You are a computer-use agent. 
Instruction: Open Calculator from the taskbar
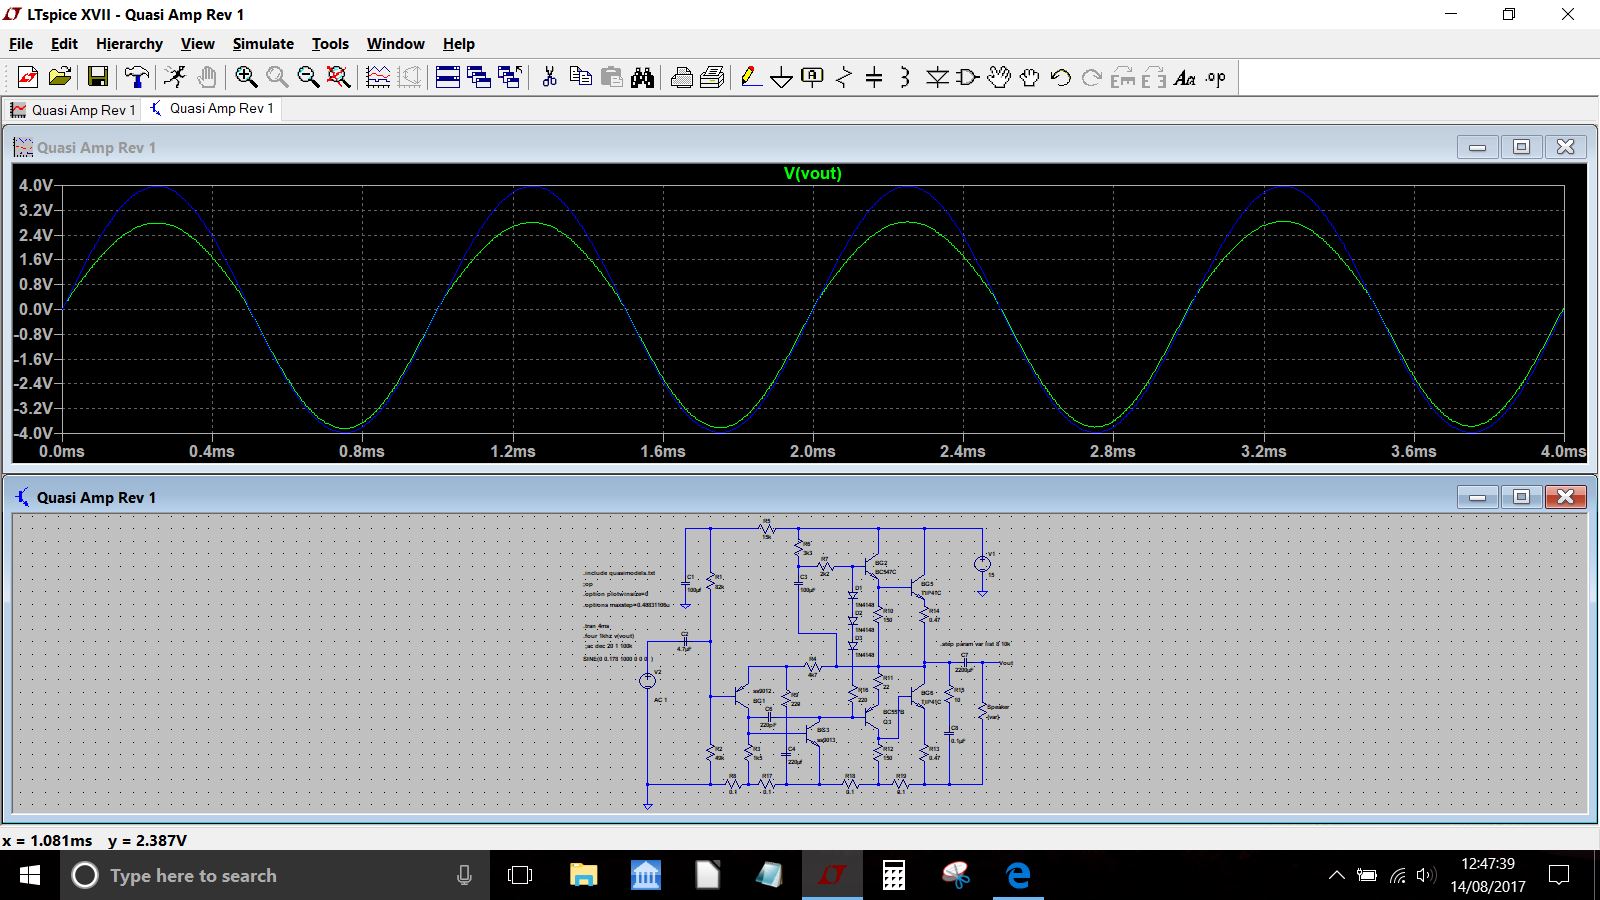(x=894, y=875)
